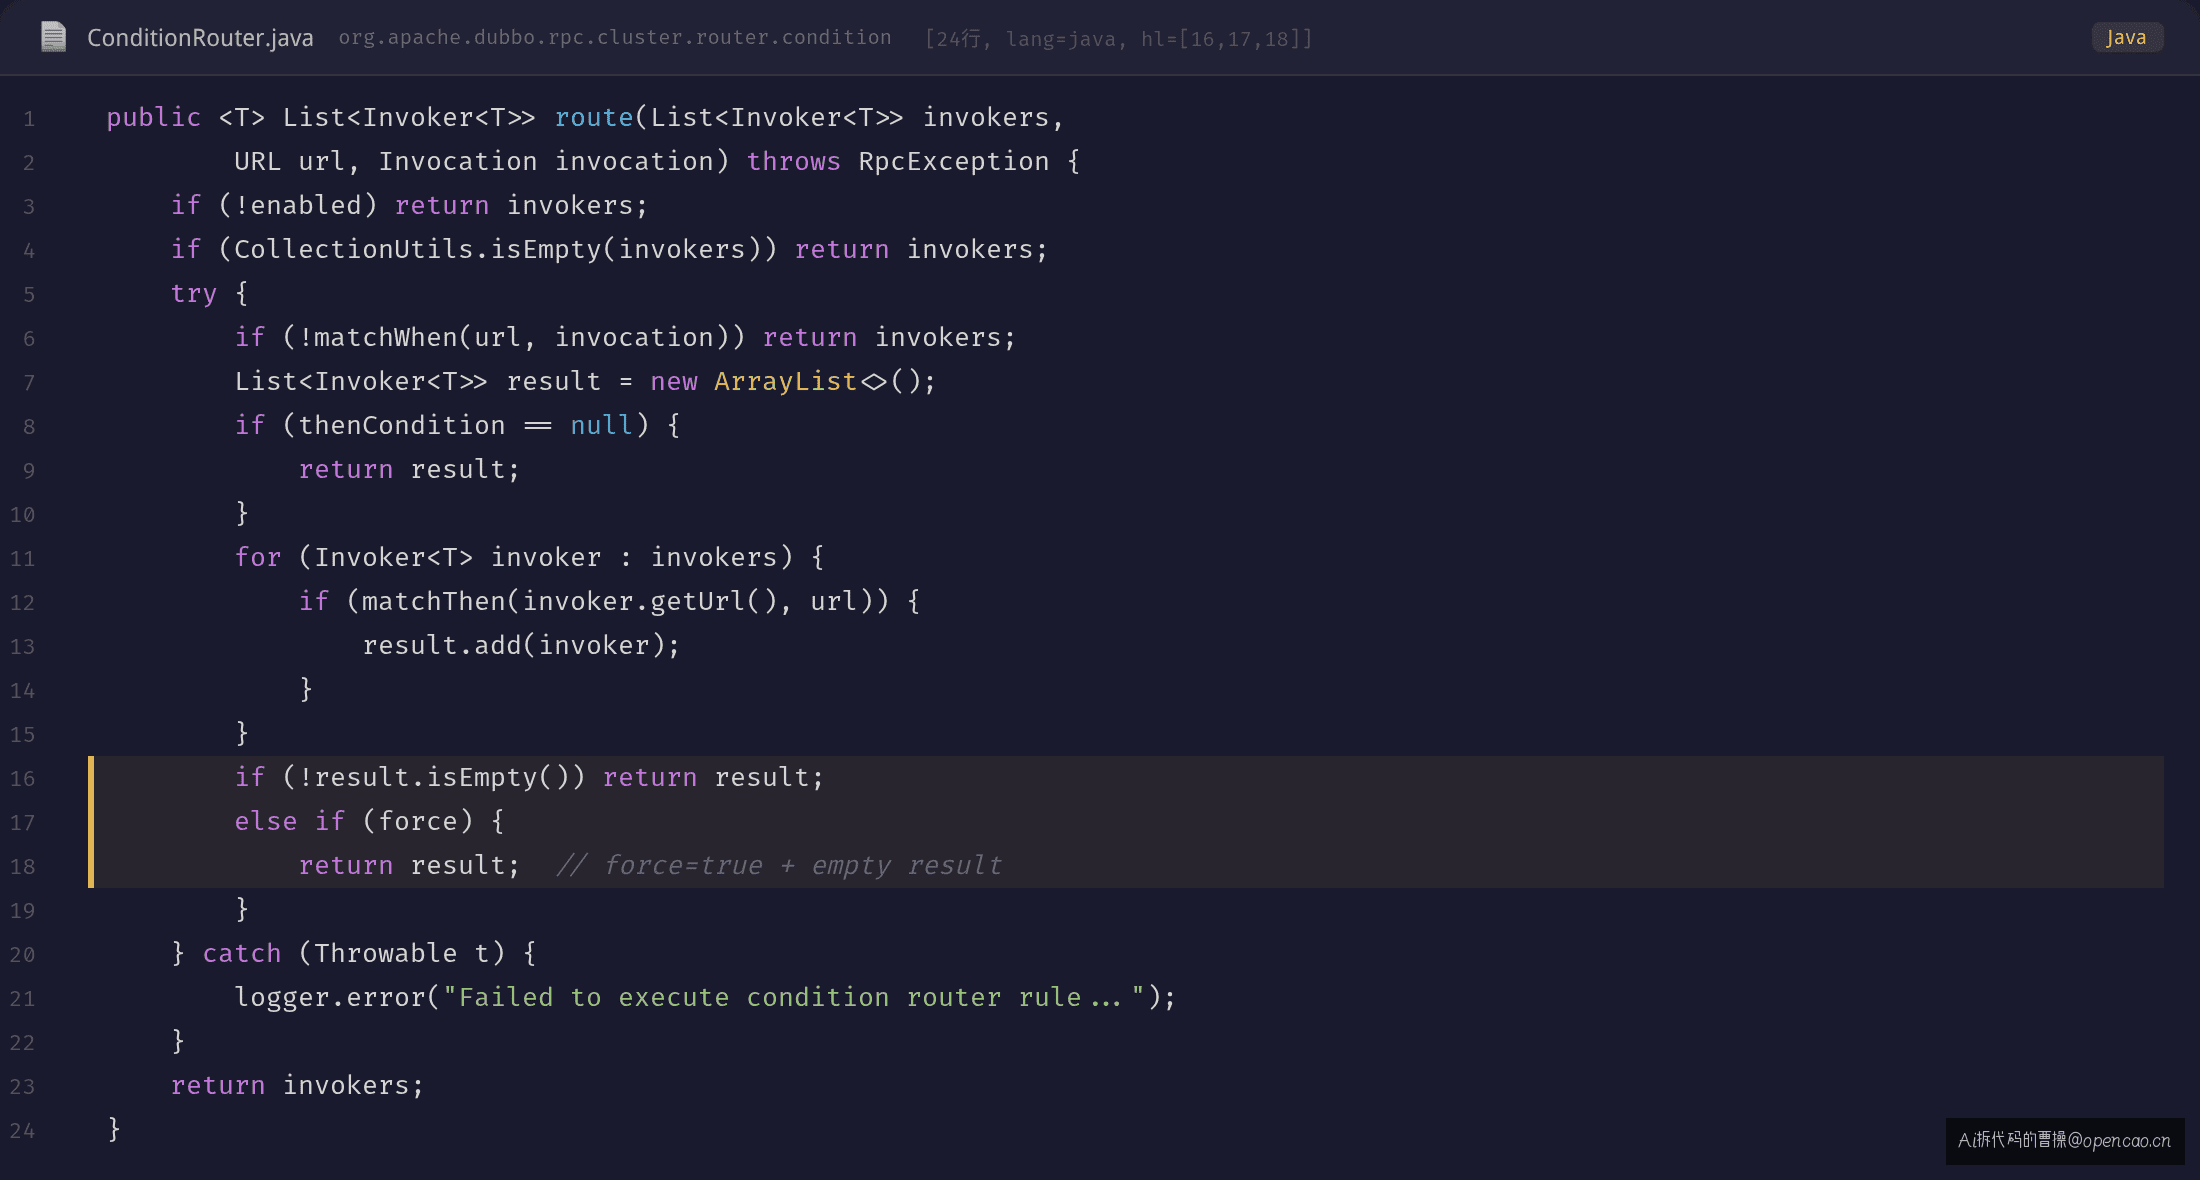Click the 'public' keyword on line 1
This screenshot has height=1180, width=2200.
pos(154,117)
